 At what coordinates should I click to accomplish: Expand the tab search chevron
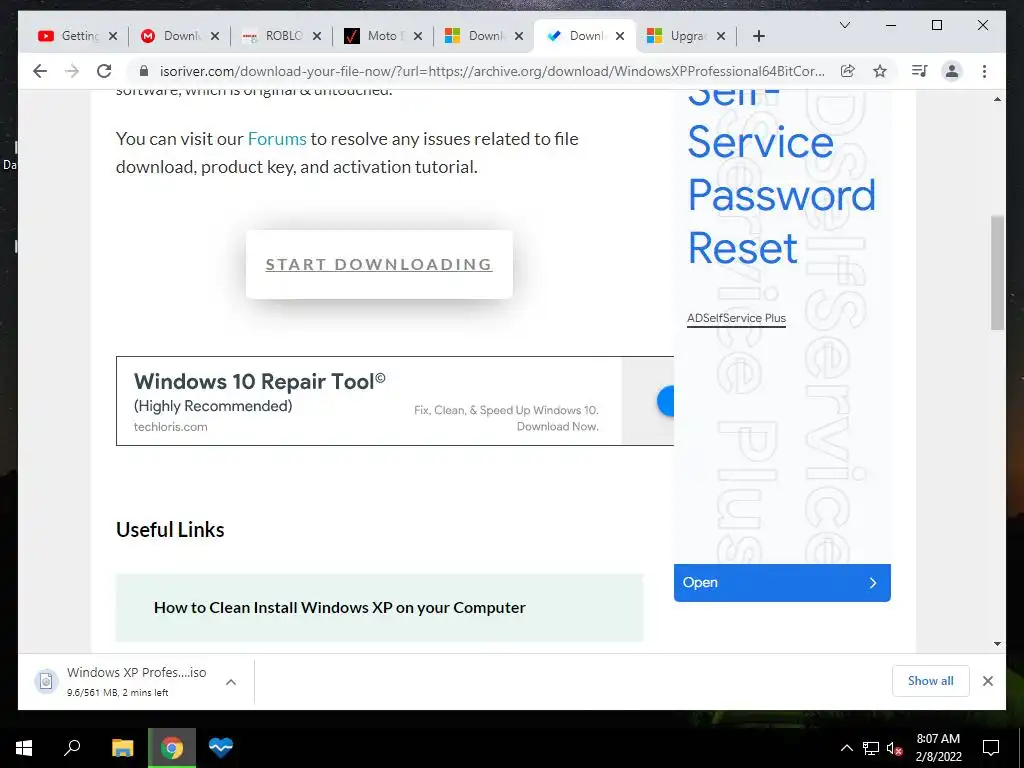[844, 25]
